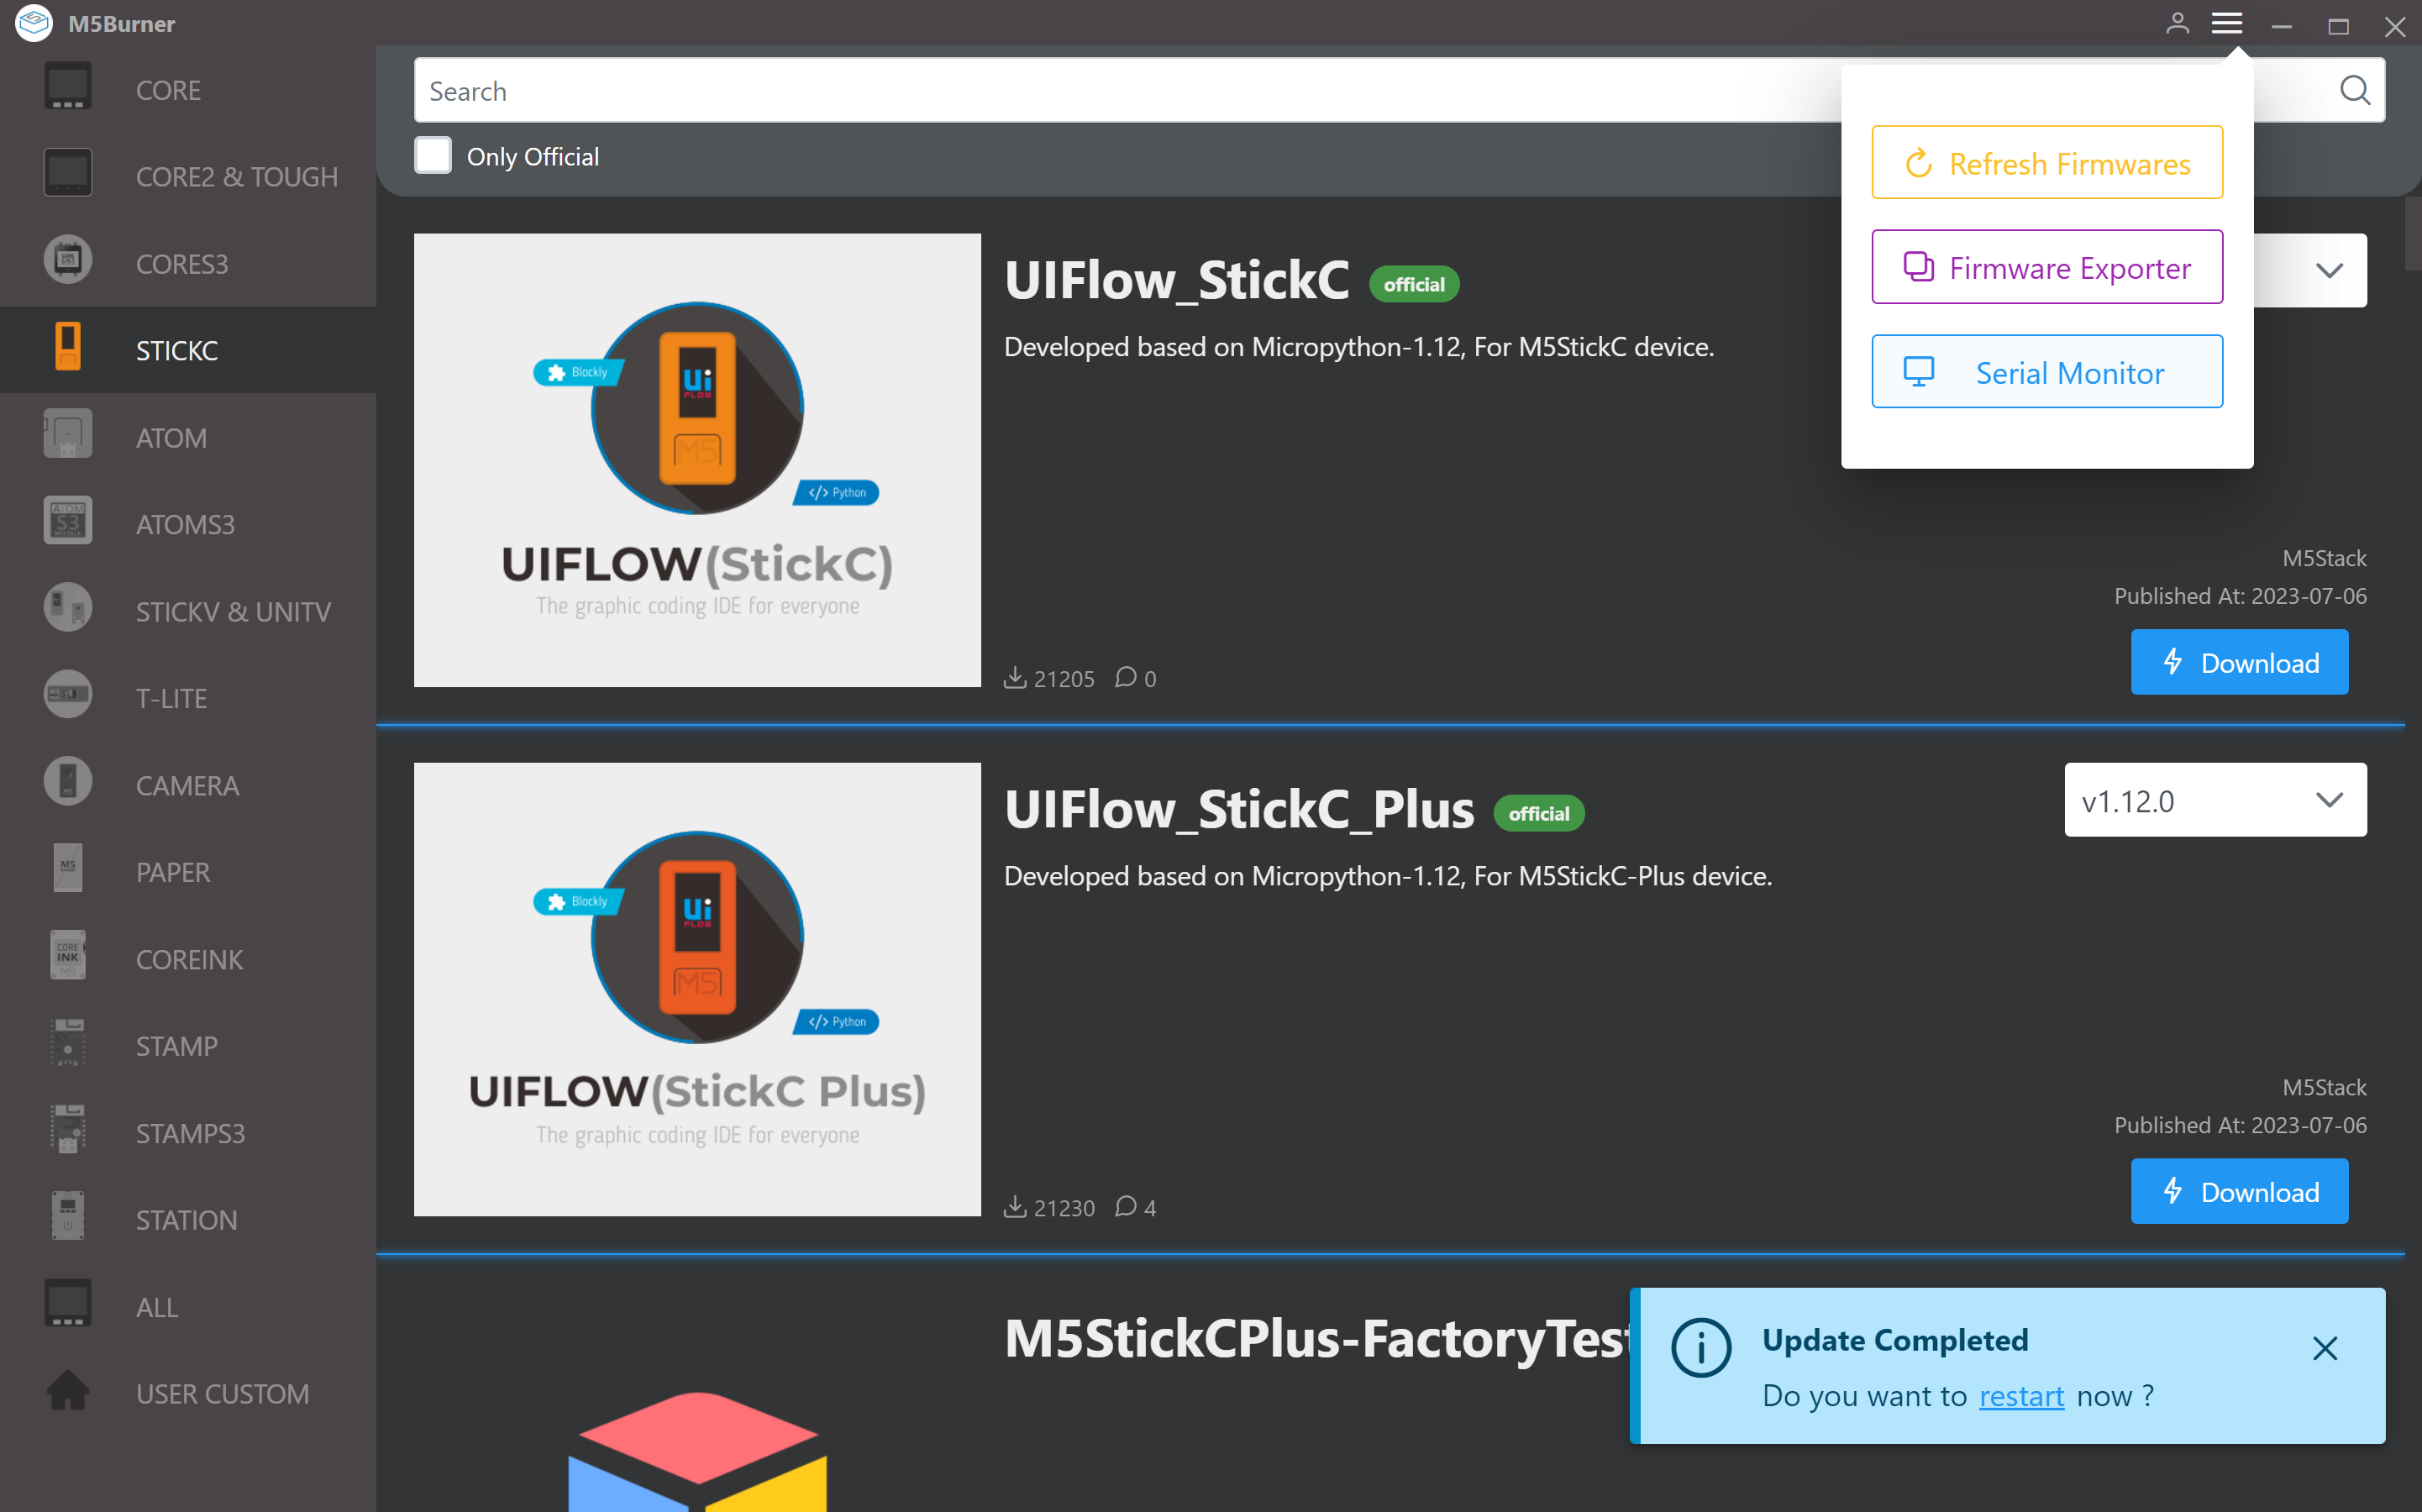The height and width of the screenshot is (1512, 2422).
Task: Click the search magnifier icon
Action: pos(2355,90)
